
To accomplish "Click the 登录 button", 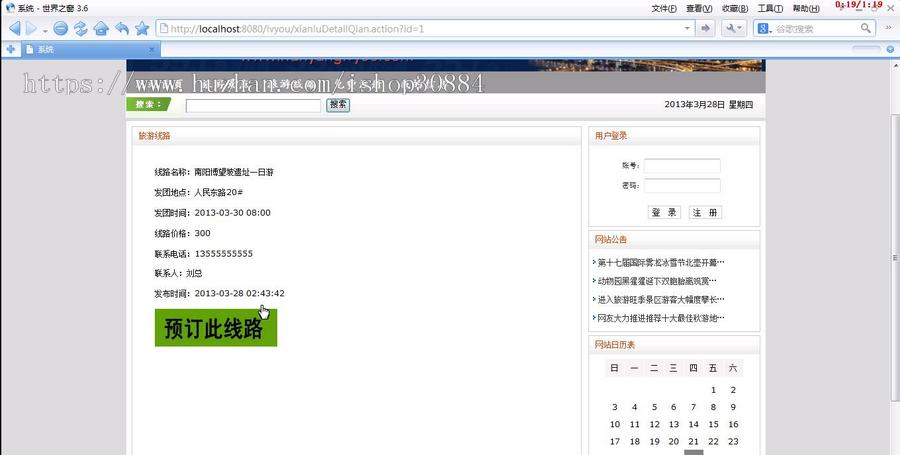I will coord(664,212).
